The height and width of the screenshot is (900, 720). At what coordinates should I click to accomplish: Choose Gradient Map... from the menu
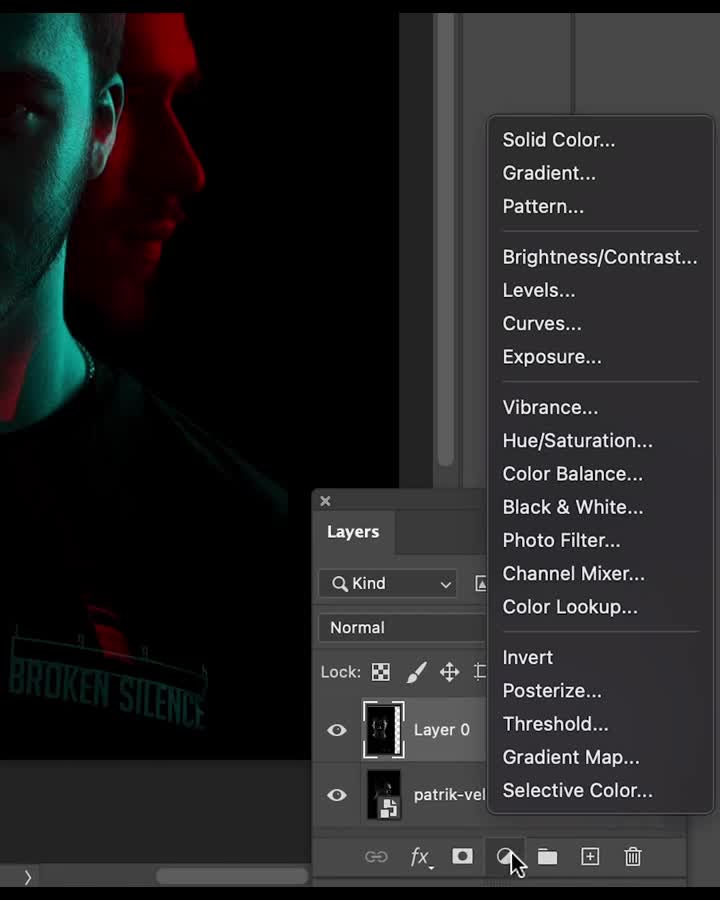[571, 757]
